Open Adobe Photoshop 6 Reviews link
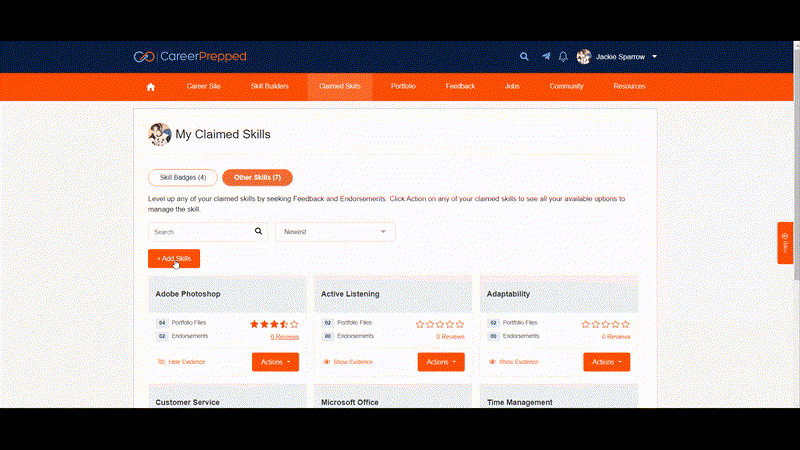800x450 pixels. pos(285,337)
